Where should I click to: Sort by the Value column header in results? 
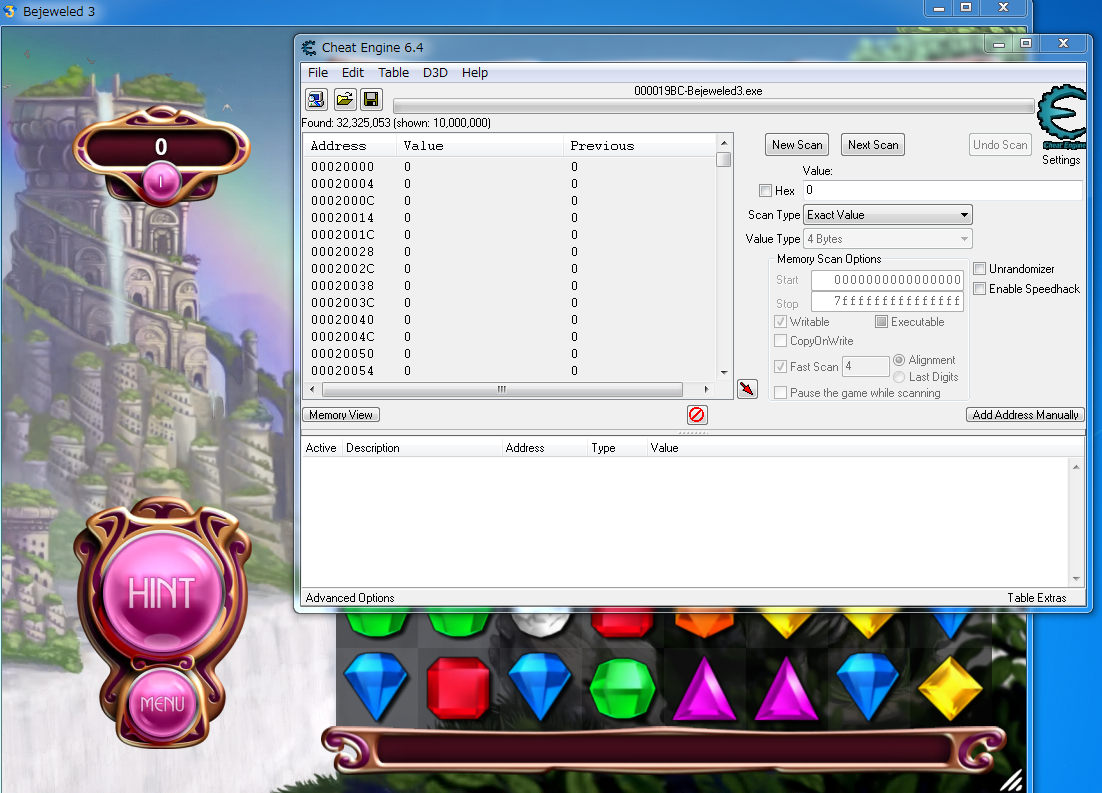tap(479, 146)
